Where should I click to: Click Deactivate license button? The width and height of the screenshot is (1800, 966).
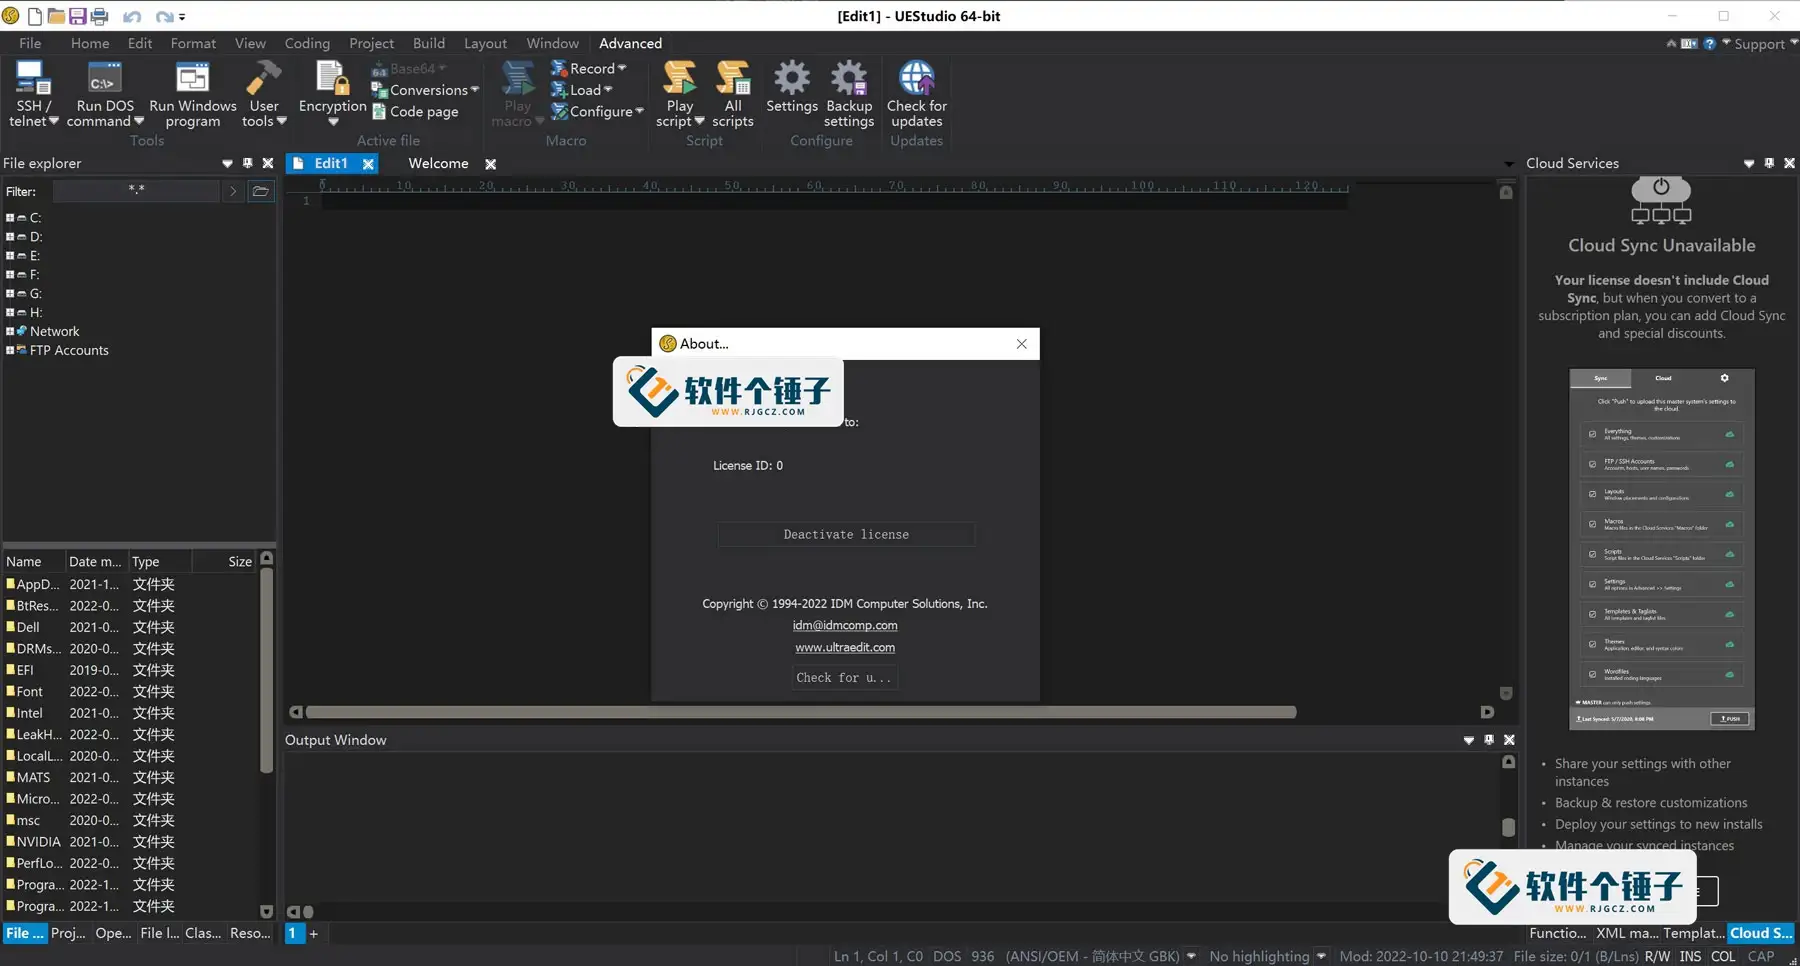846,535
